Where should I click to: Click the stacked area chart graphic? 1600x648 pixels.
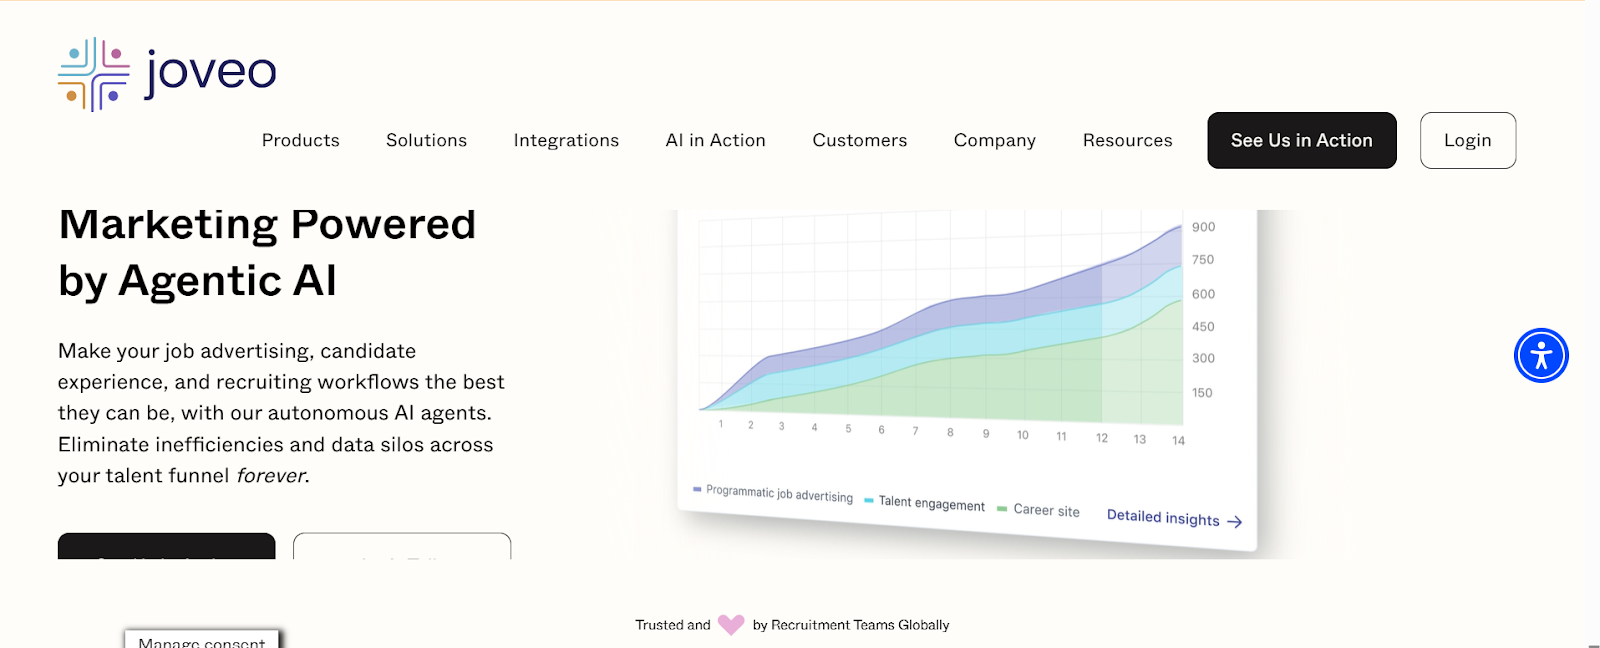[x=940, y=330]
